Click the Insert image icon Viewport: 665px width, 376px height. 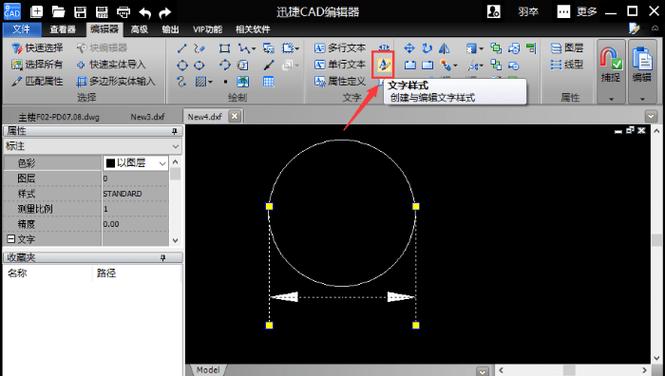click(243, 81)
